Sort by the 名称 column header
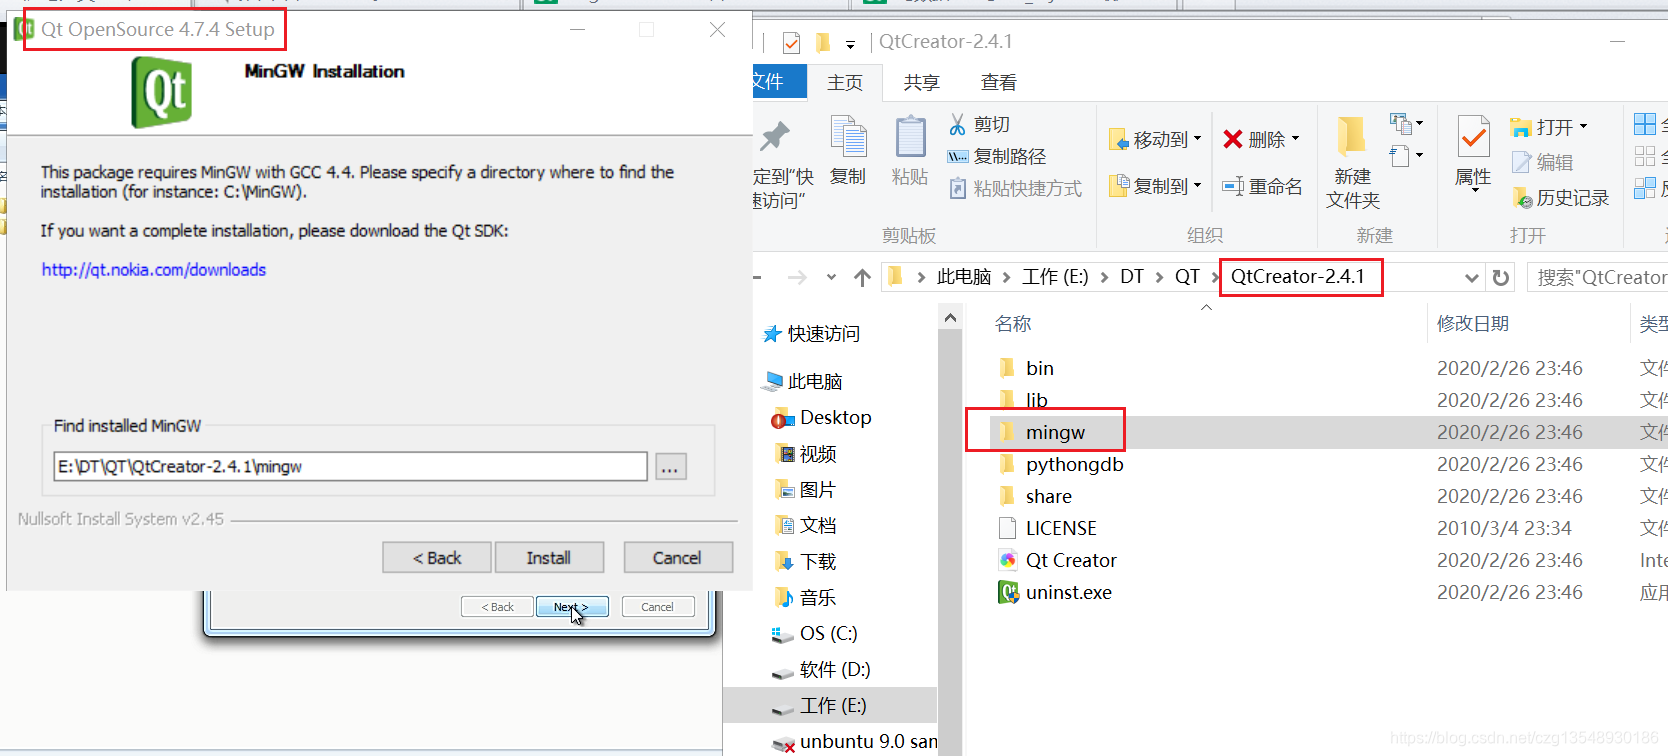 [x=1013, y=324]
